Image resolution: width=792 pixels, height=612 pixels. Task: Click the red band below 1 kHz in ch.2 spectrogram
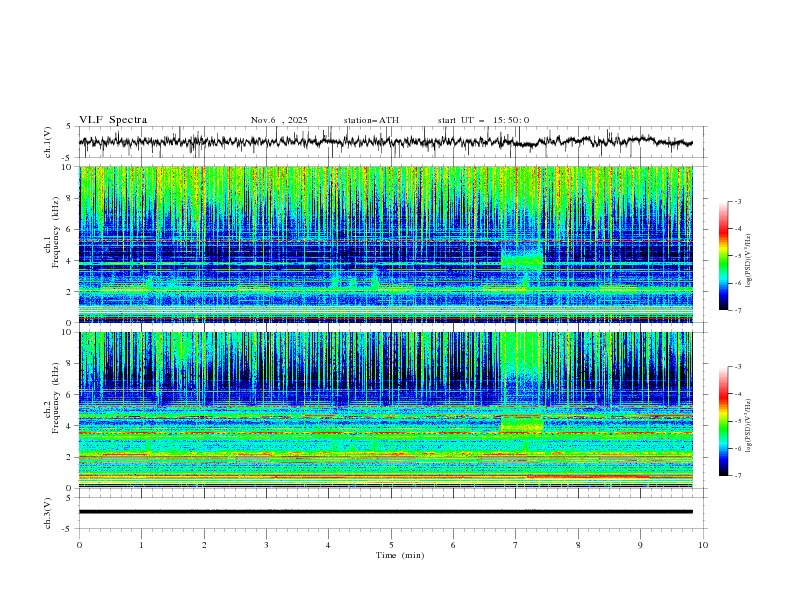pyautogui.click(x=588, y=476)
